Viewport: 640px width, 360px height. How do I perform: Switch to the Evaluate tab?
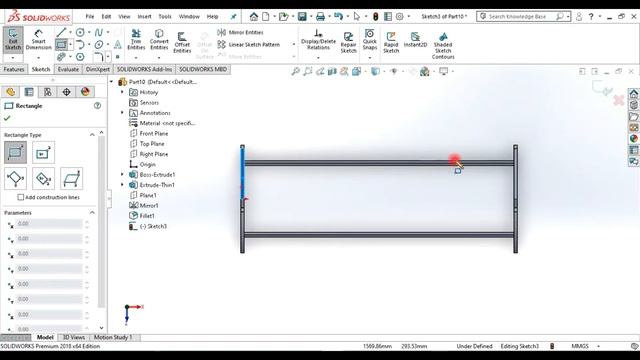[68, 69]
